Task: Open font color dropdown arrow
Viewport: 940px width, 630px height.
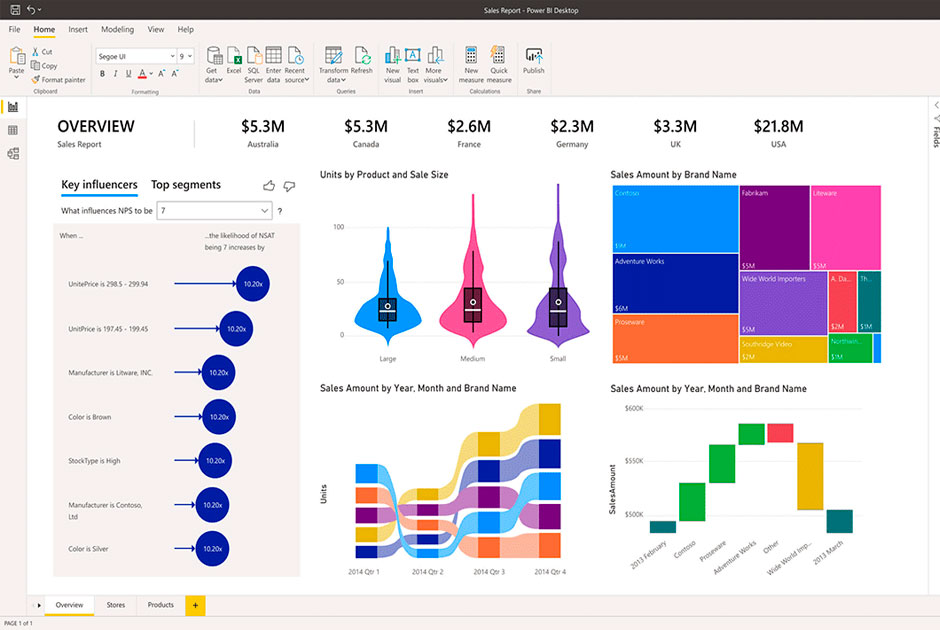Action: tap(151, 74)
